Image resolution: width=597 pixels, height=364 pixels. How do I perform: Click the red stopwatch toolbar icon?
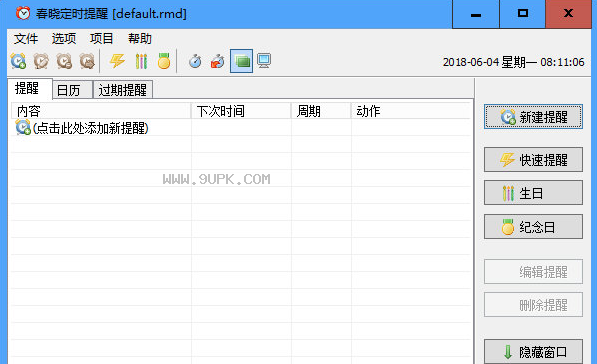(x=218, y=61)
